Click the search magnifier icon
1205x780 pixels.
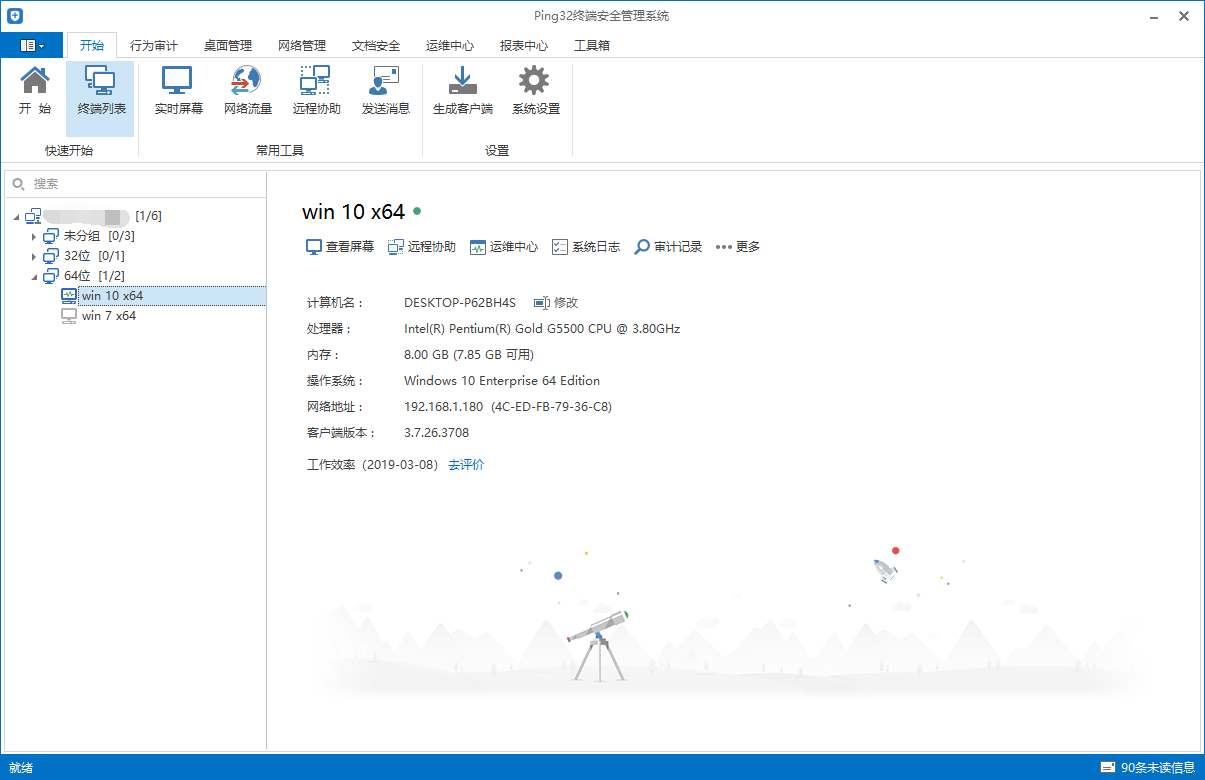pyautogui.click(x=18, y=184)
